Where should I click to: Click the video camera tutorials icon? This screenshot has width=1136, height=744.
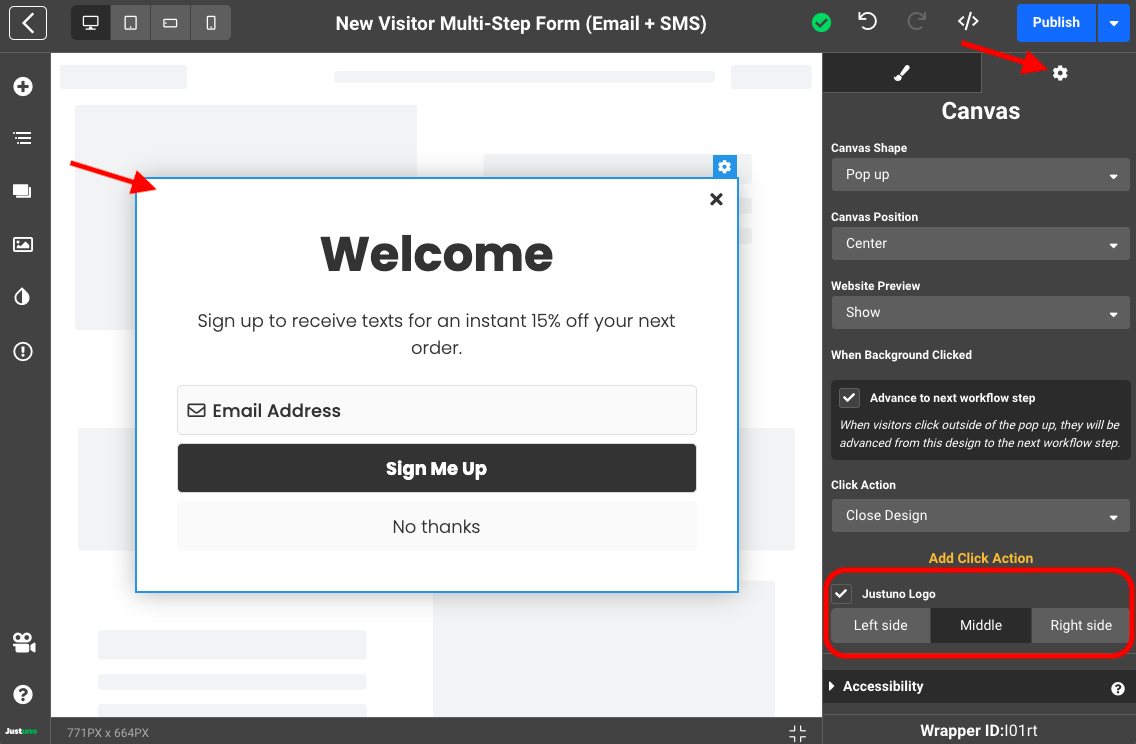pos(23,643)
